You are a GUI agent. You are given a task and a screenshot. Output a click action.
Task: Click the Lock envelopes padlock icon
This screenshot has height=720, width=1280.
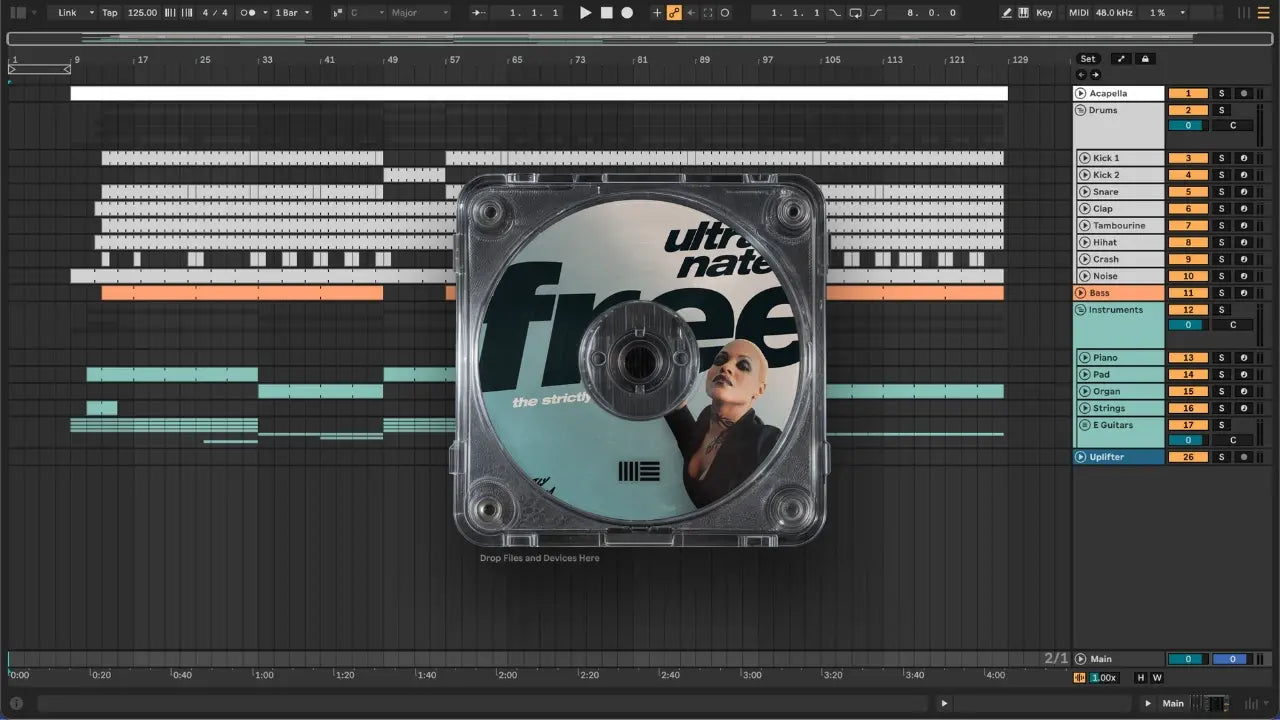[x=1145, y=59]
